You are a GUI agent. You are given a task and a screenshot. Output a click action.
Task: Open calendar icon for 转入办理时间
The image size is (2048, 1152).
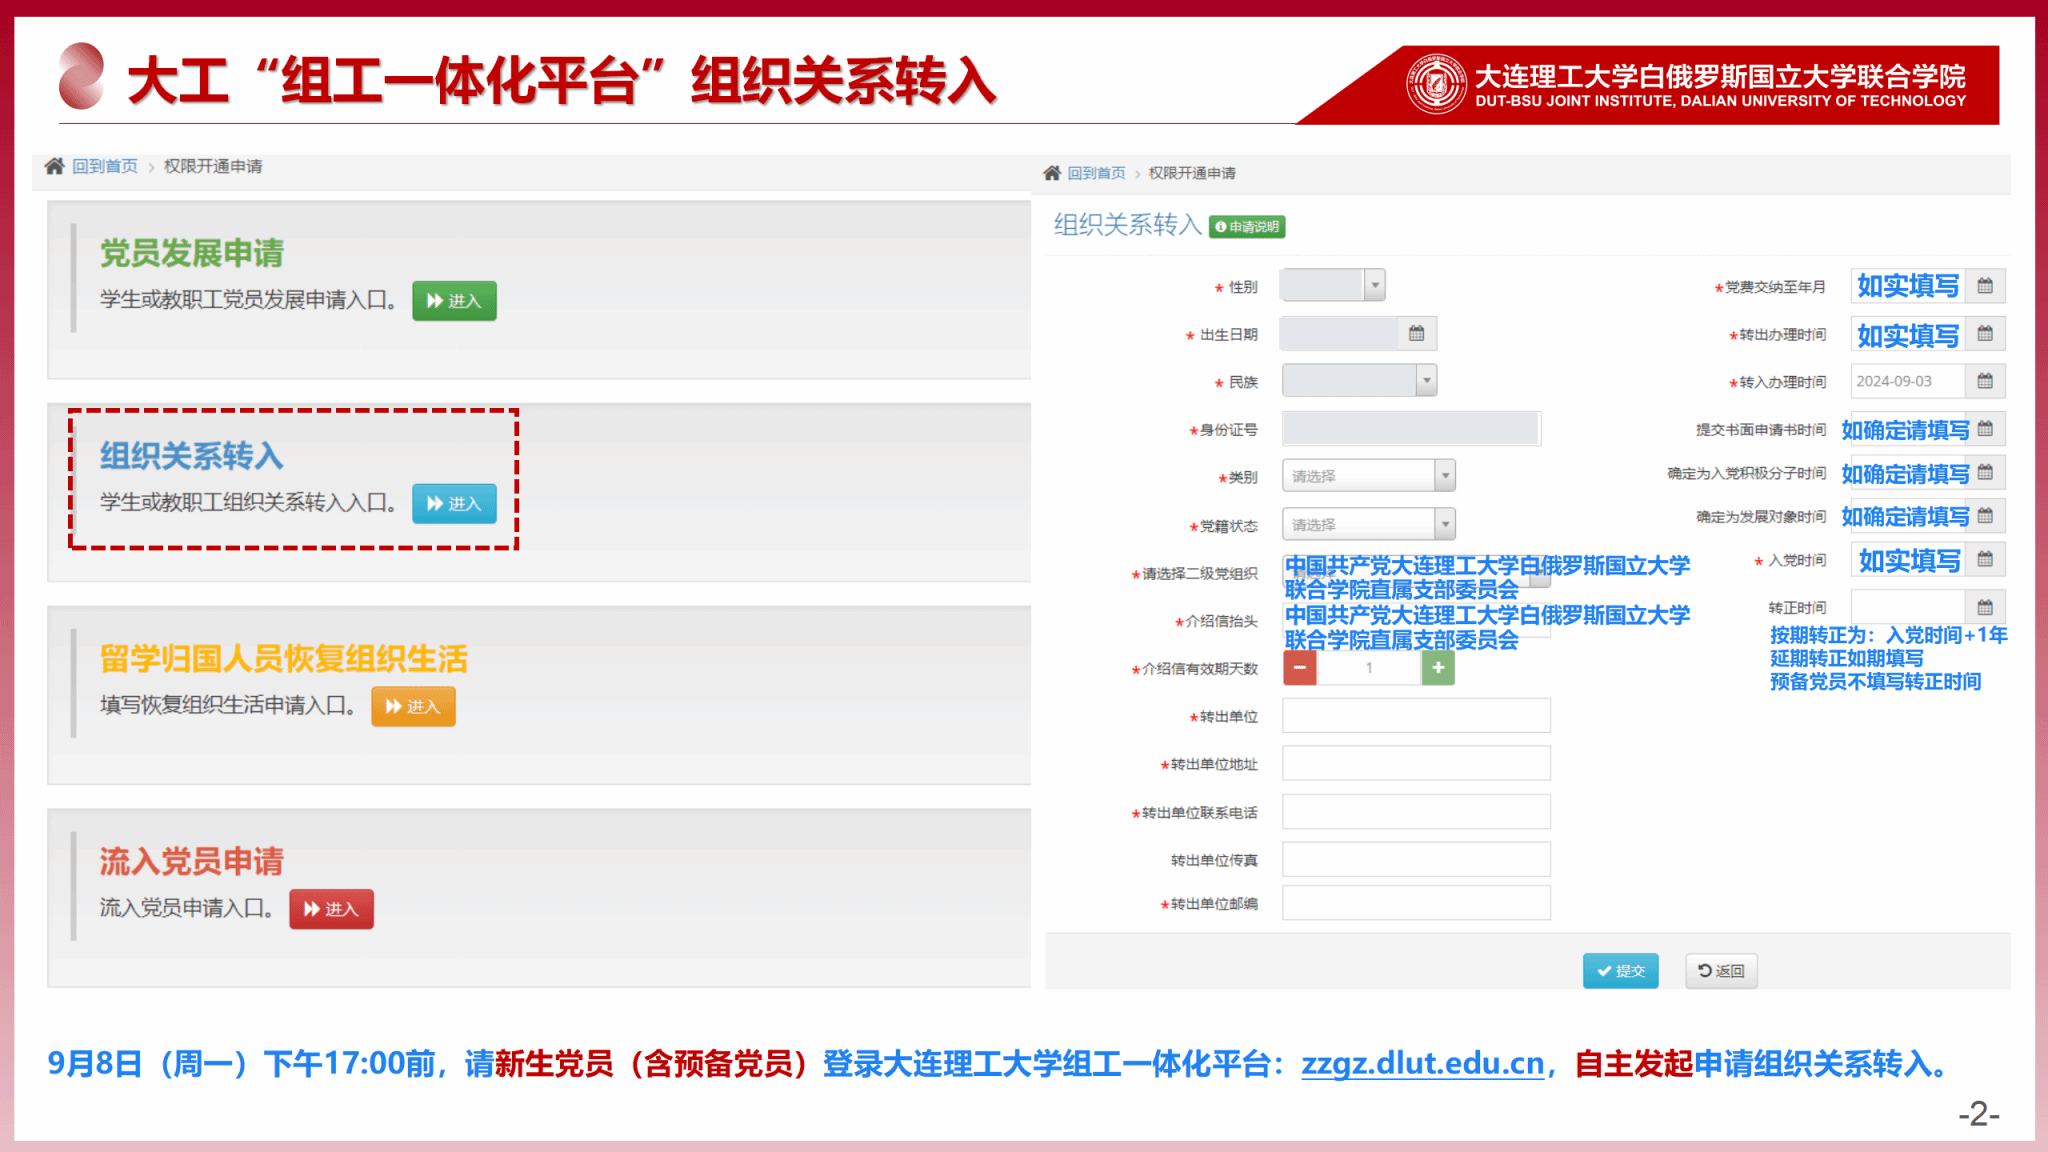pyautogui.click(x=1985, y=381)
